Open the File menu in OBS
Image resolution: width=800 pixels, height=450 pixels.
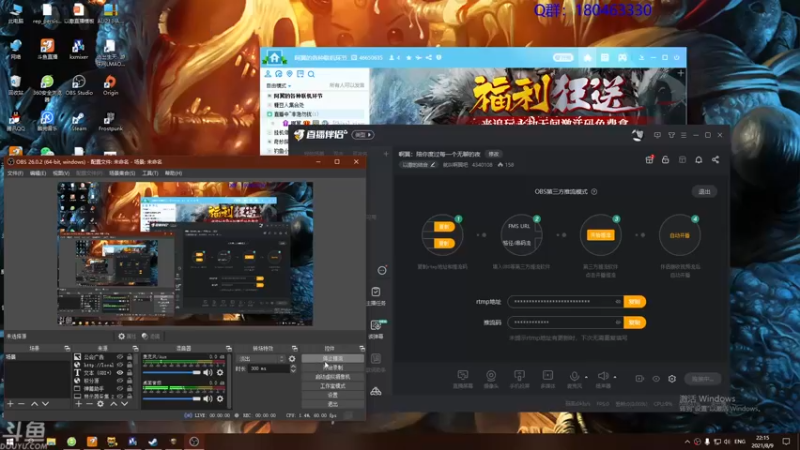(x=15, y=173)
